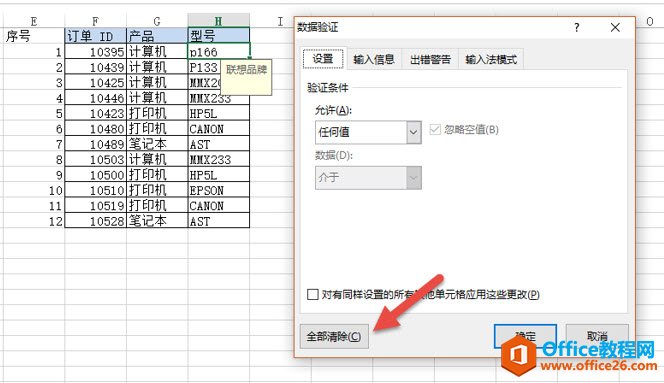Click the help question mark icon

[x=576, y=28]
